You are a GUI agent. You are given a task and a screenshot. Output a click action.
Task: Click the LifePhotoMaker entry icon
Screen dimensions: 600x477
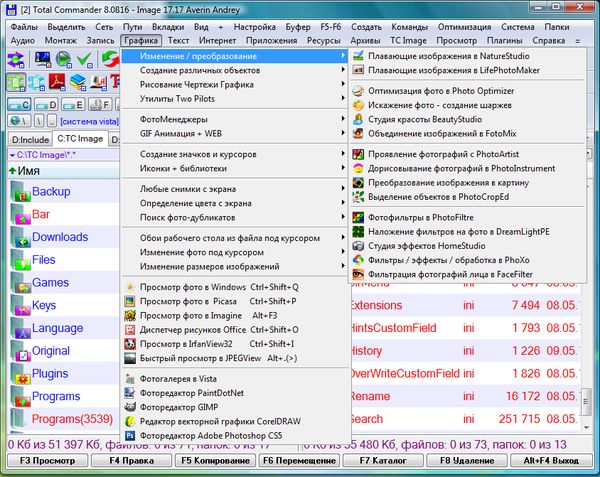(358, 70)
